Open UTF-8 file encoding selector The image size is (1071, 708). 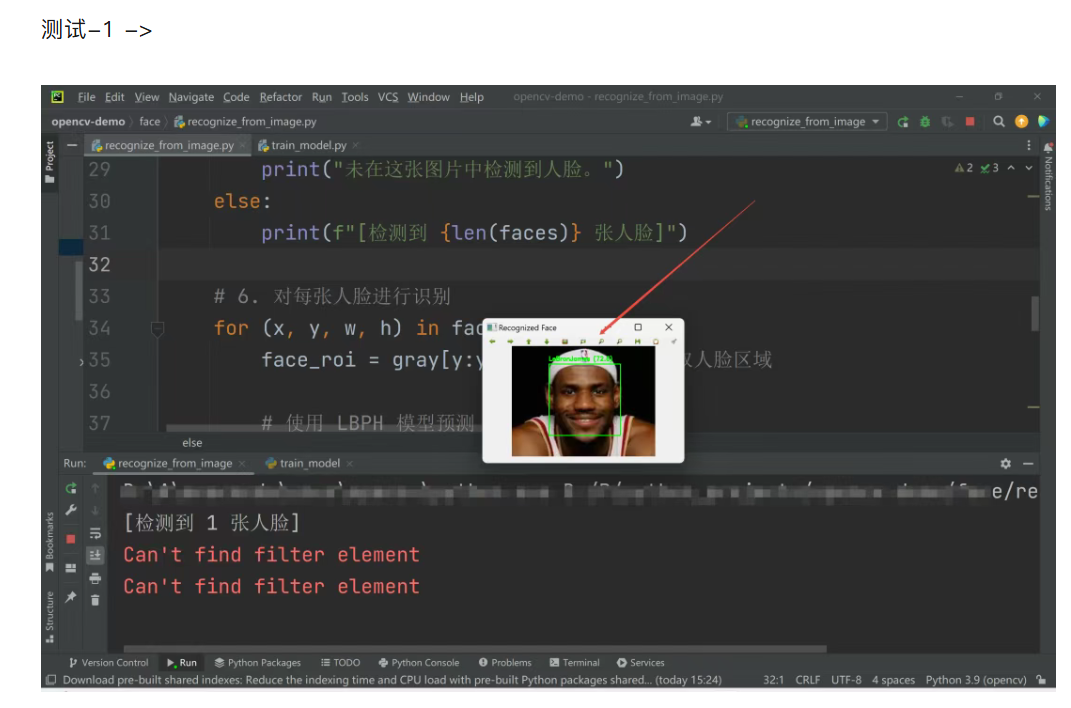coord(846,680)
